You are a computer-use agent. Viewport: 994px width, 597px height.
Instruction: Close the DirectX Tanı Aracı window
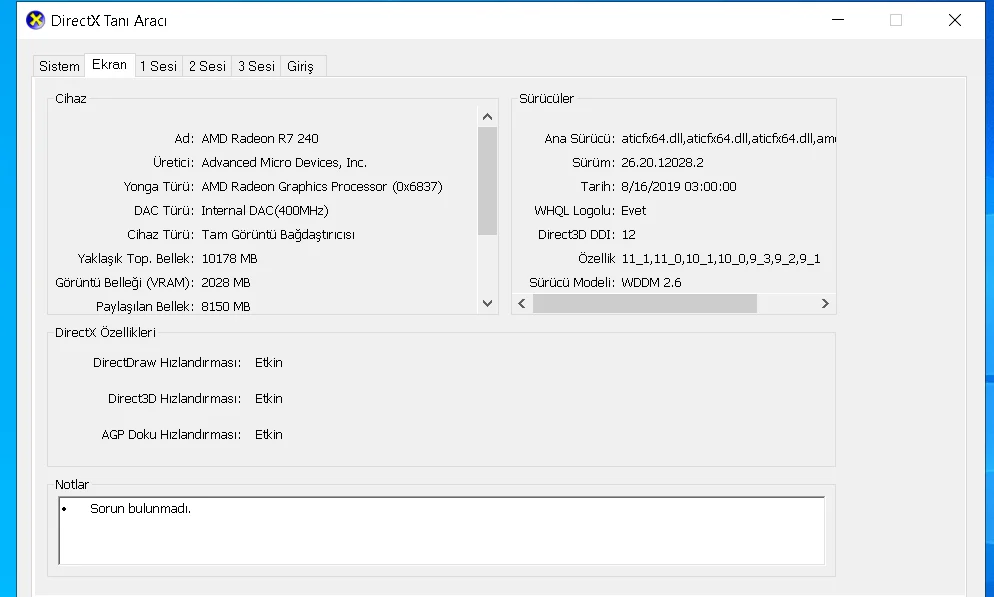pos(955,20)
